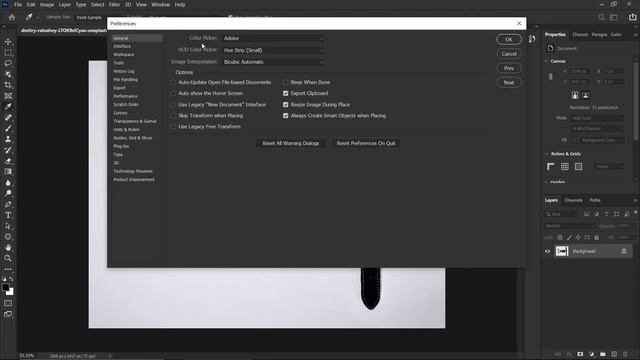
Task: Select the Horizontal Type tool
Action: click(8, 215)
